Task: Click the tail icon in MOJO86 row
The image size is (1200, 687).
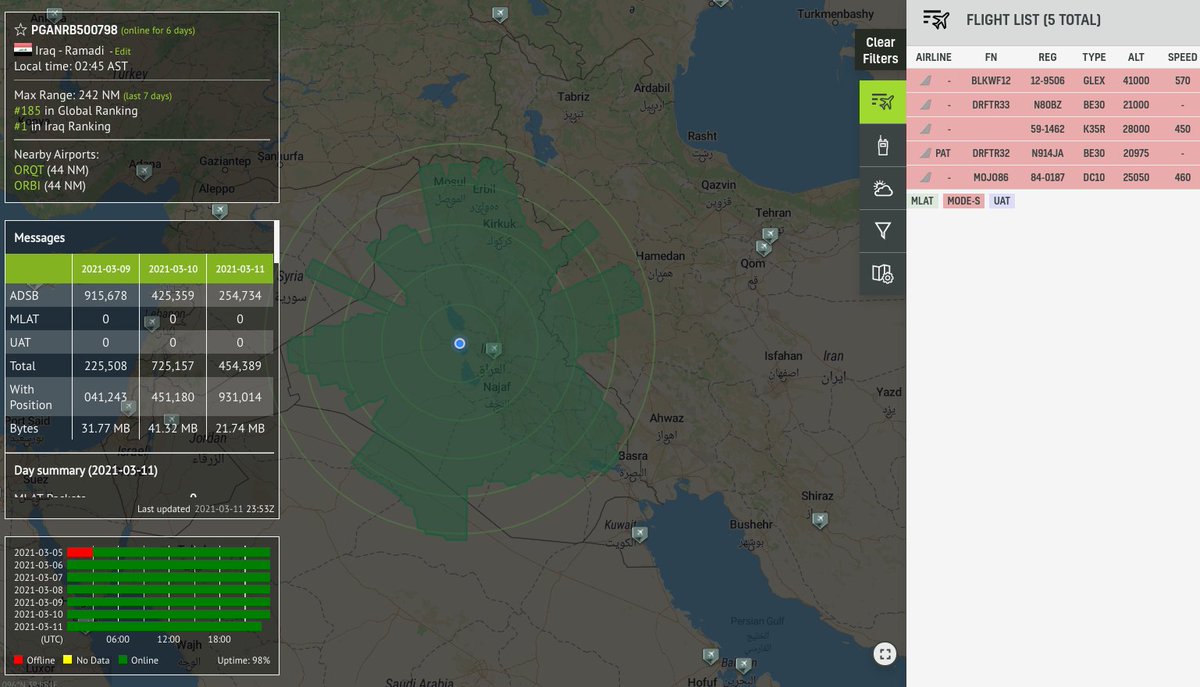Action: tap(925, 178)
